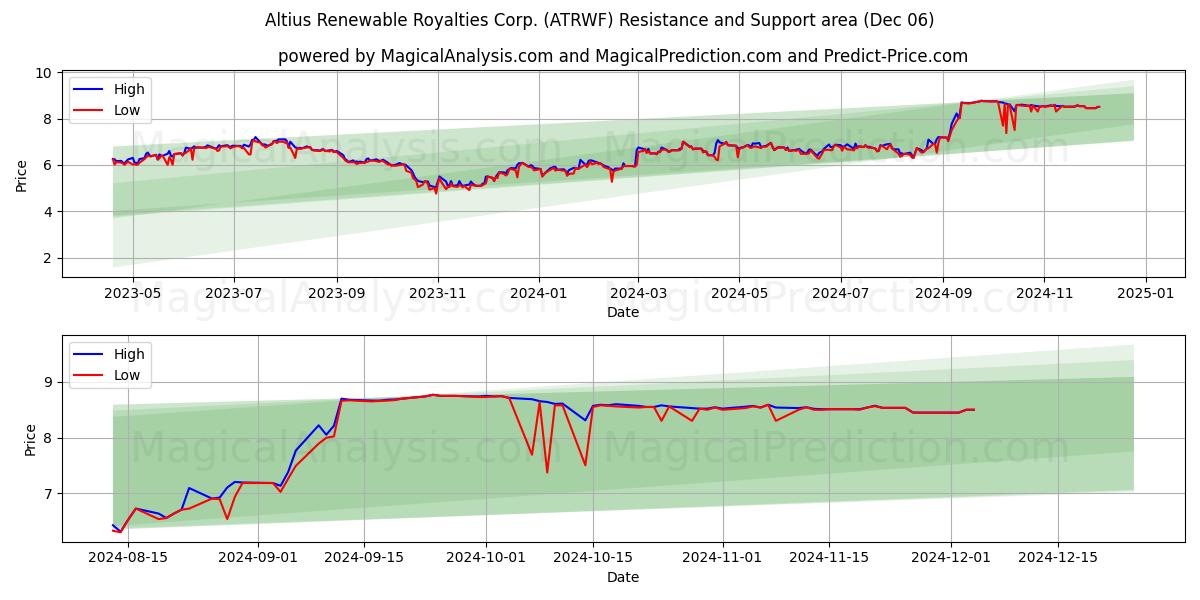Click the '2023-11' tick label
Viewport: 1200px width, 600px height.
point(438,294)
